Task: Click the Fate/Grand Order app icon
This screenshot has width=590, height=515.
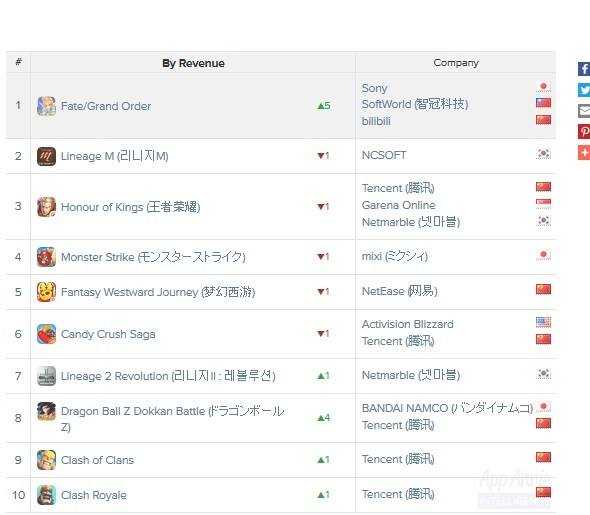Action: click(x=46, y=106)
